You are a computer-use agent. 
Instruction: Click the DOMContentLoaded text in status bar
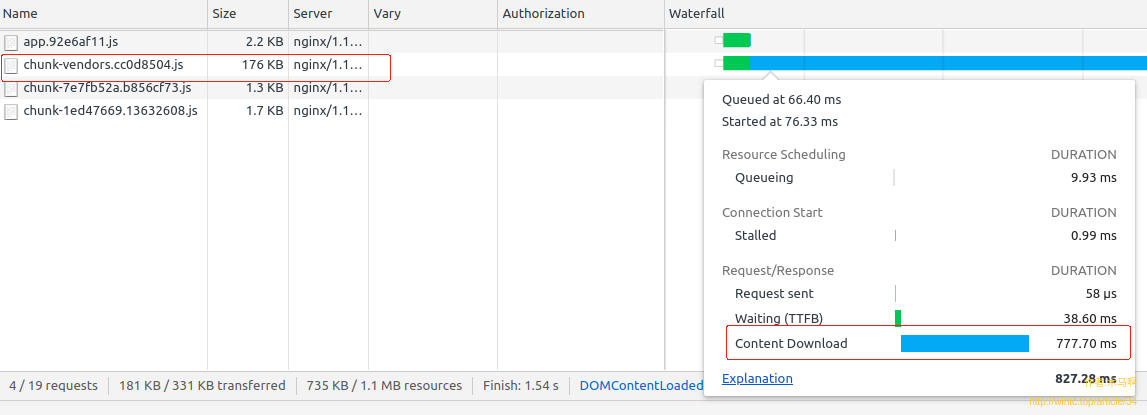click(x=641, y=385)
